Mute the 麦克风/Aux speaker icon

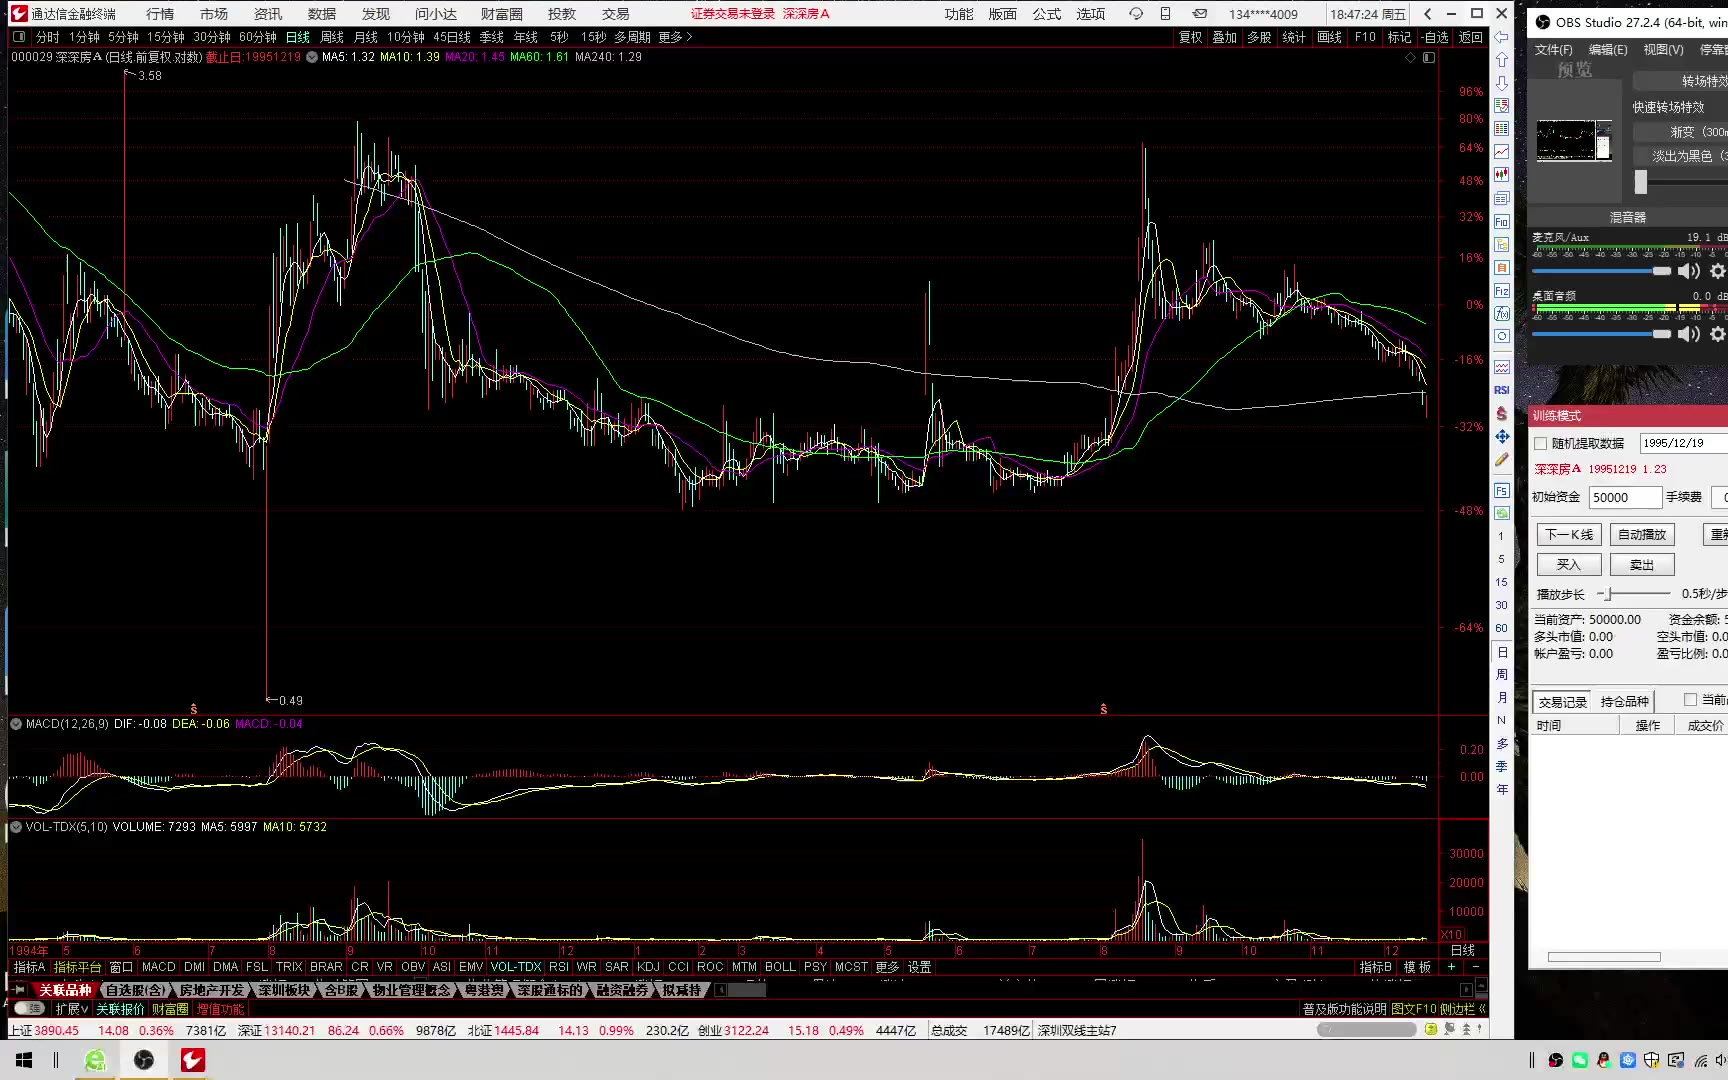tap(1688, 271)
